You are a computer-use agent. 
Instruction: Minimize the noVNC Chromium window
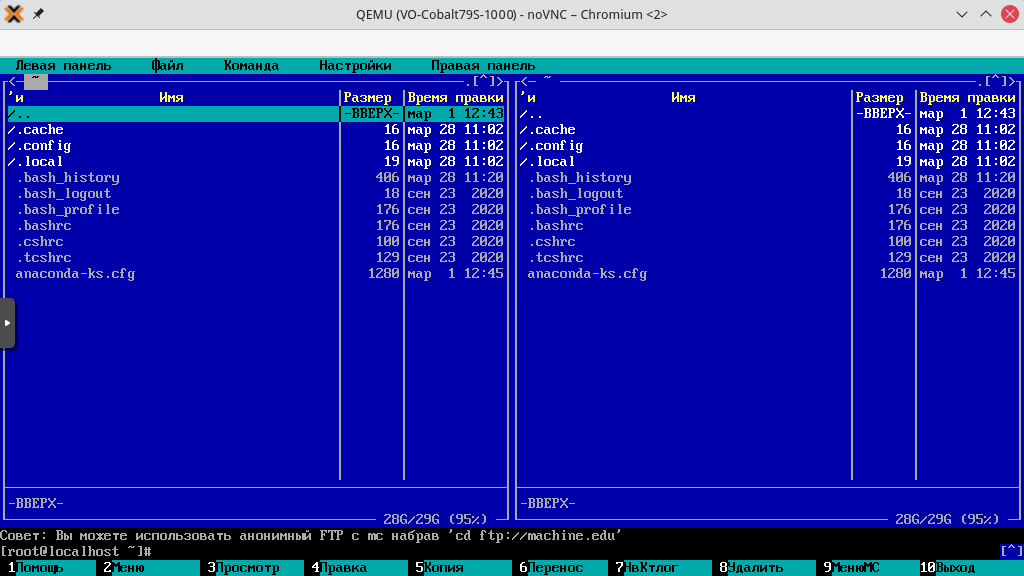pyautogui.click(x=961, y=14)
